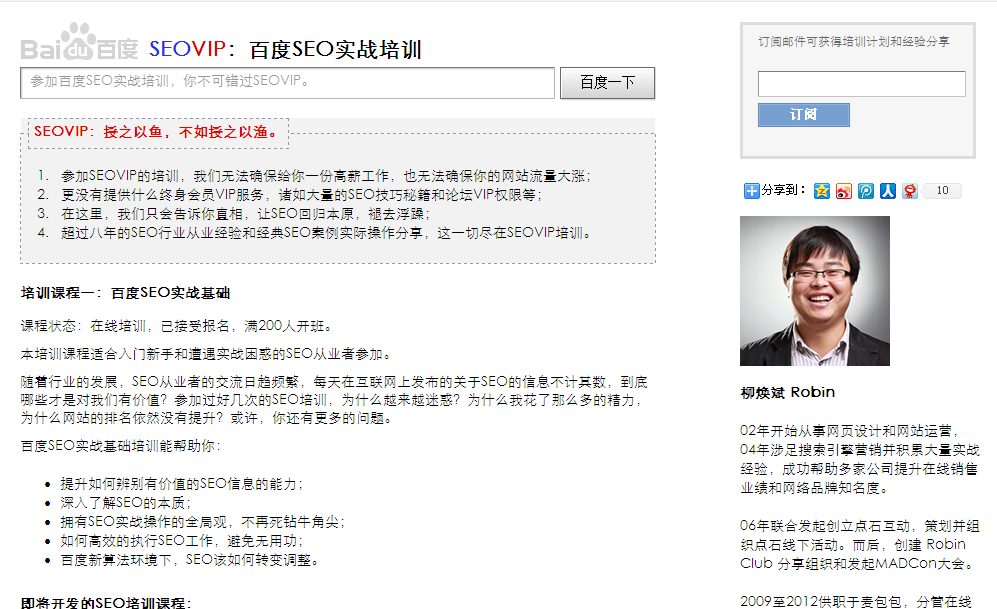Click the blue 订阅 subscribe button
The width and height of the screenshot is (997, 609).
pos(804,115)
